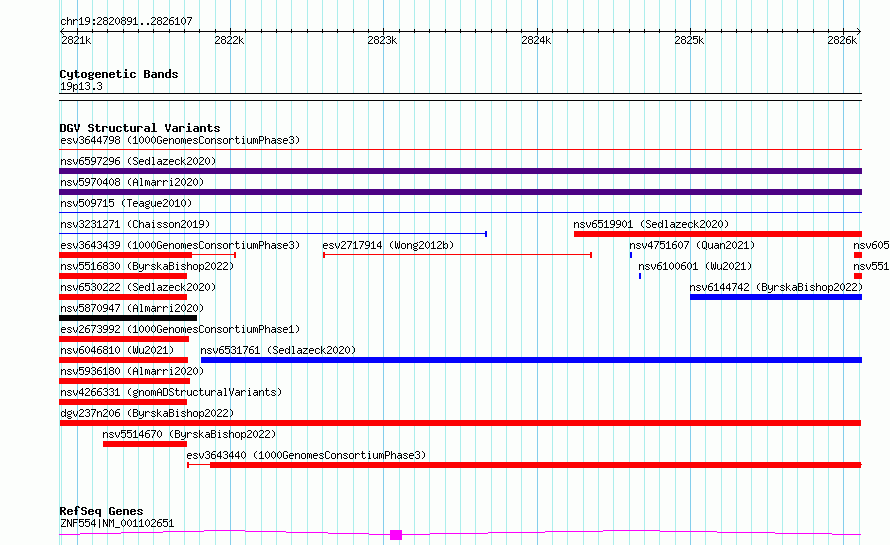Click the long blue bar under nsv6531761
Viewport: 890px width, 545px height.
pos(531,360)
